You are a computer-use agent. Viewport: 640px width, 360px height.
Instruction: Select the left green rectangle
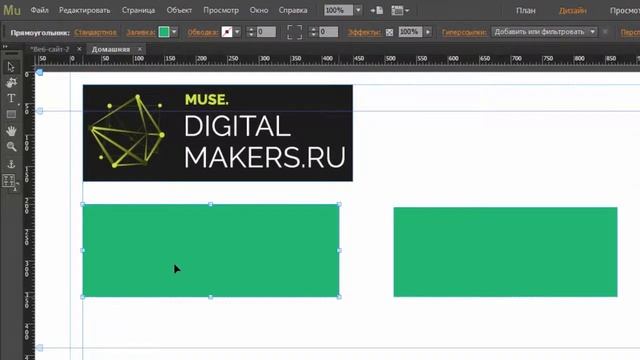211,251
